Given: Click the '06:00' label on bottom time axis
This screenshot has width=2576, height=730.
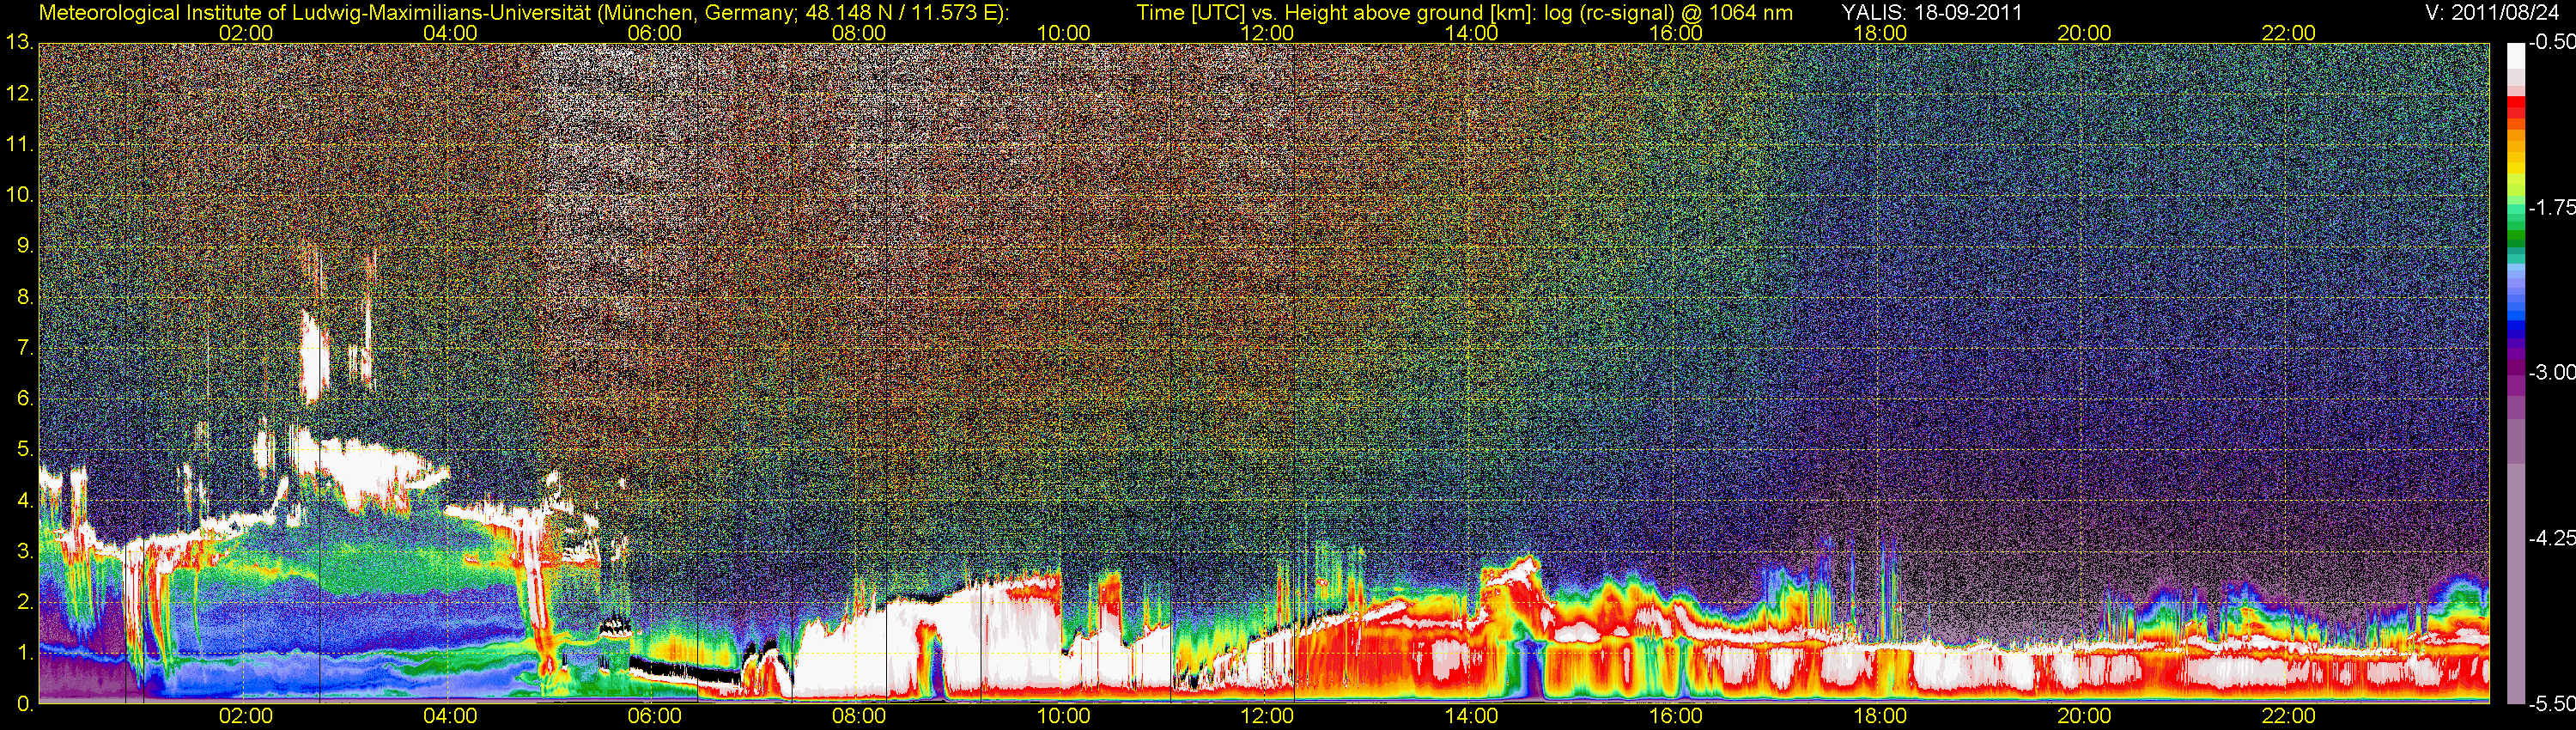Looking at the screenshot, I should 655,716.
